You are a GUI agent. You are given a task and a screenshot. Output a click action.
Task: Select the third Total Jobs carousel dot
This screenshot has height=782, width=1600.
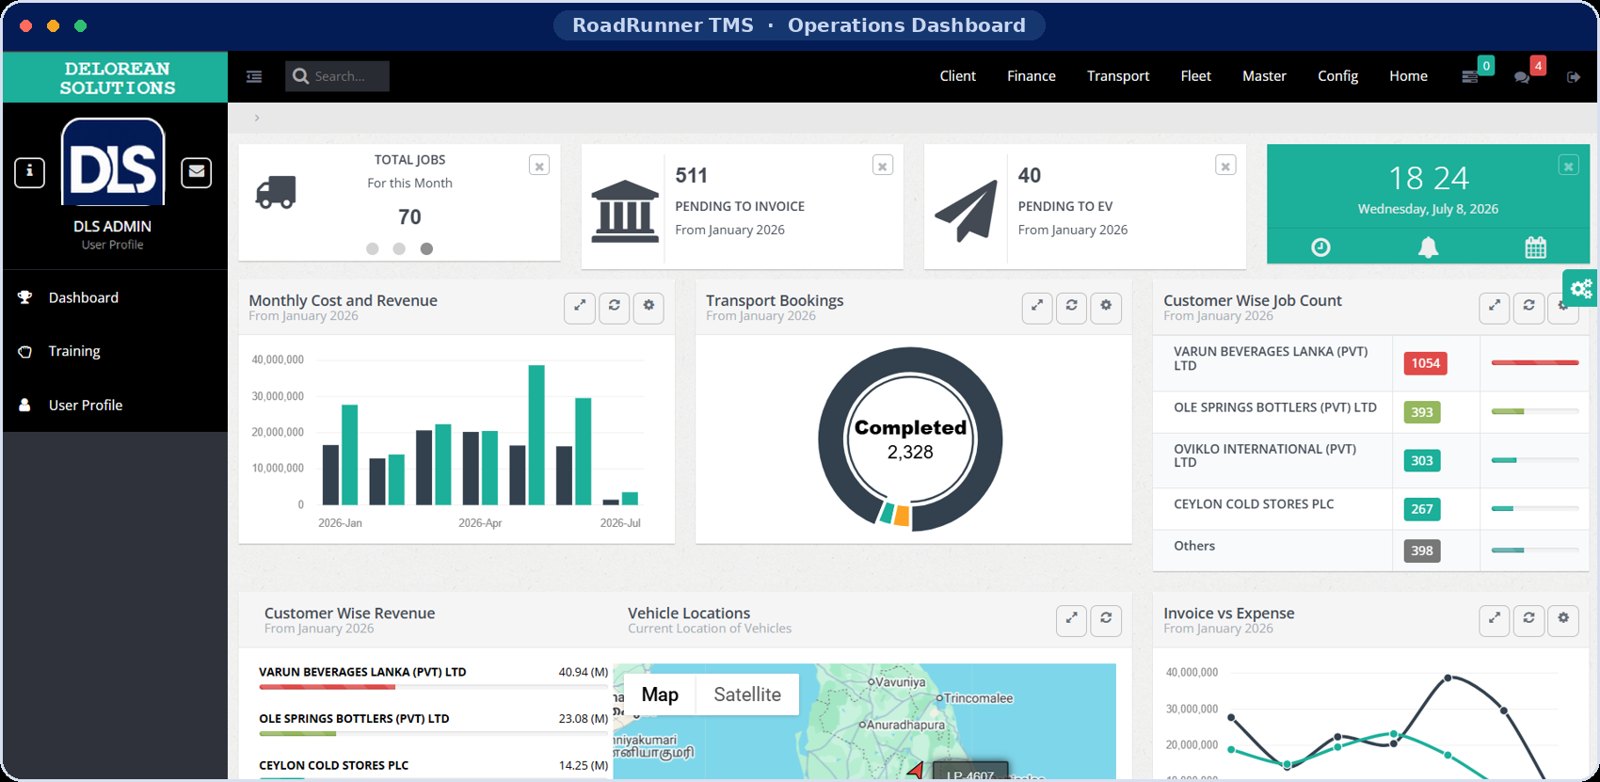427,249
